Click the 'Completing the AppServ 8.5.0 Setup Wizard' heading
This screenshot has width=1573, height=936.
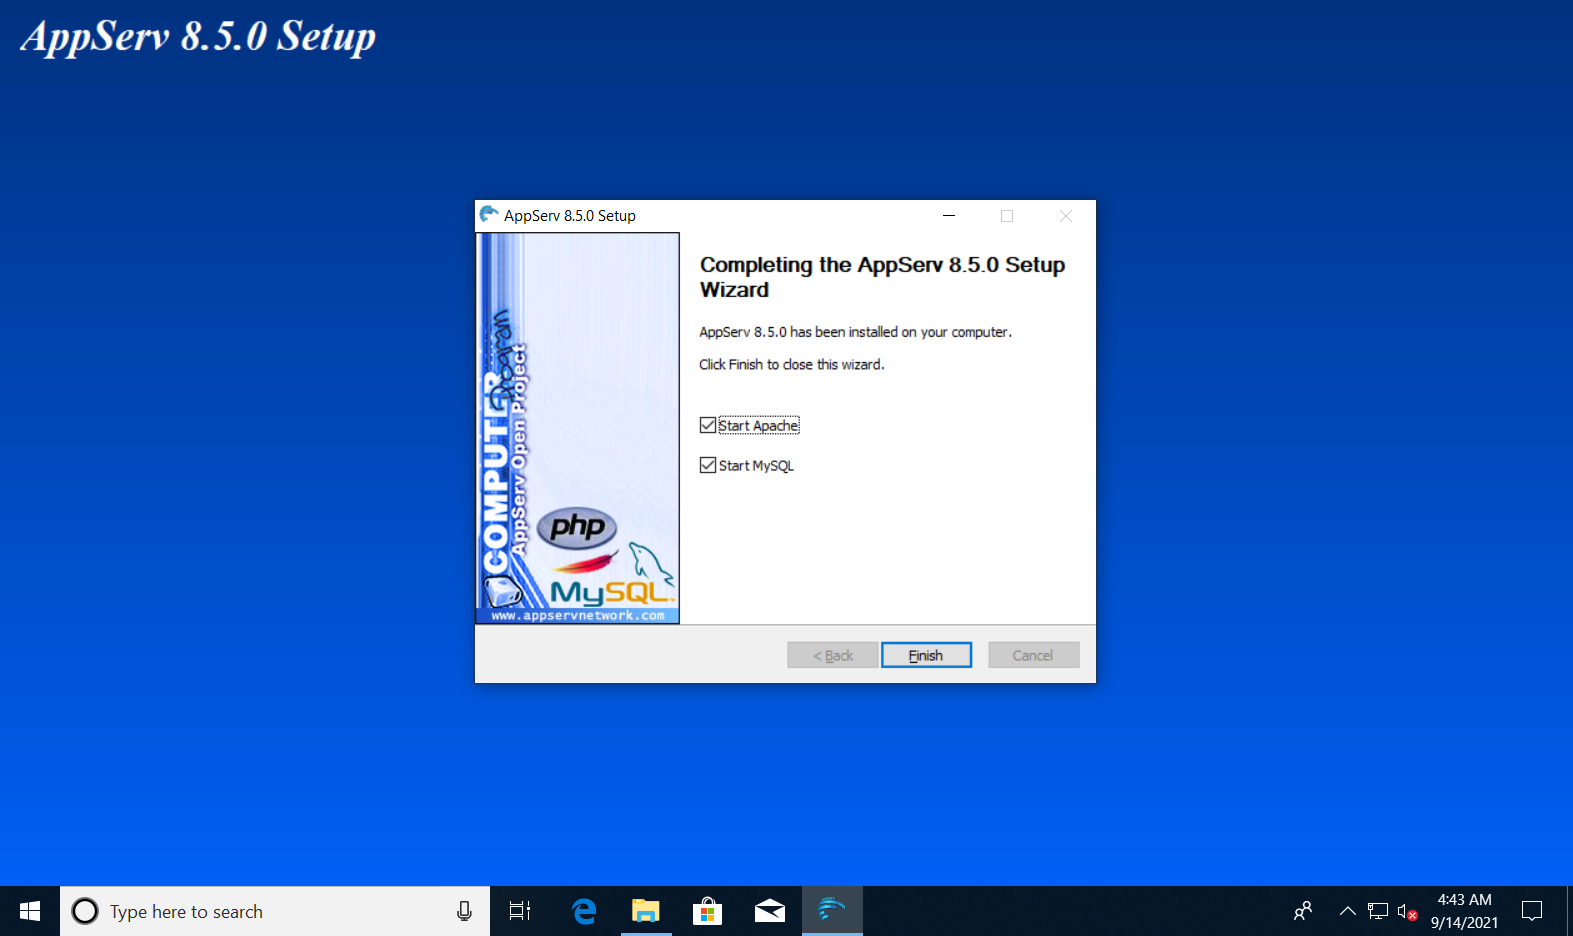tap(882, 277)
